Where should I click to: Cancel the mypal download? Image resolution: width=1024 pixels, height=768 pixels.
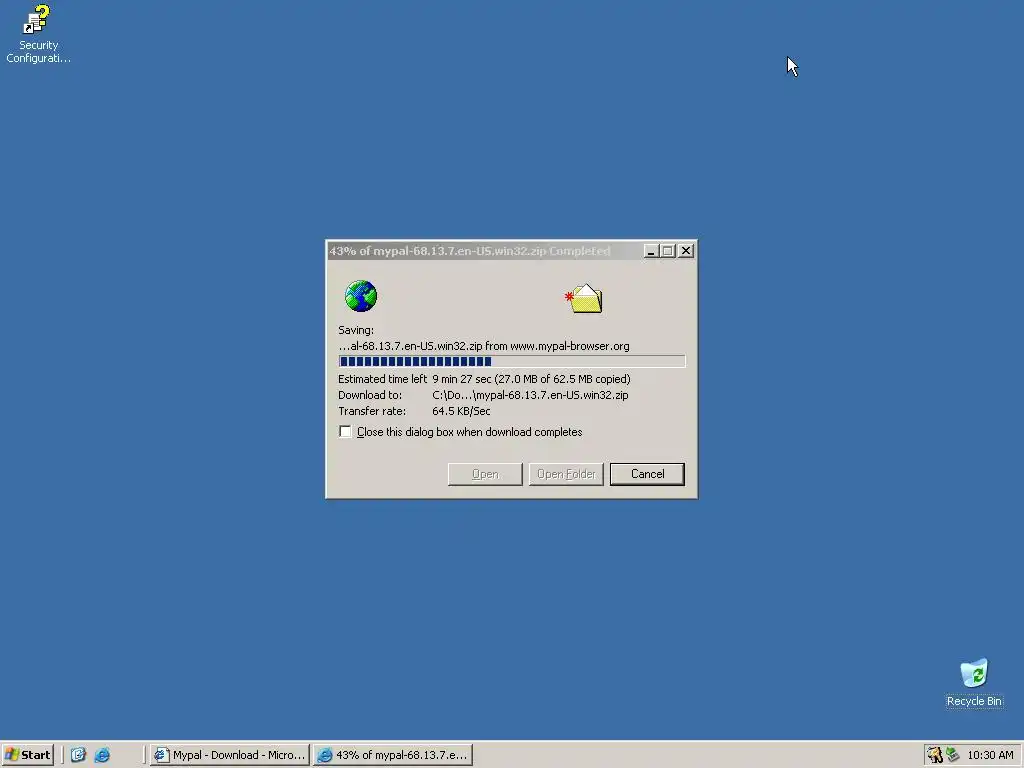pos(647,474)
